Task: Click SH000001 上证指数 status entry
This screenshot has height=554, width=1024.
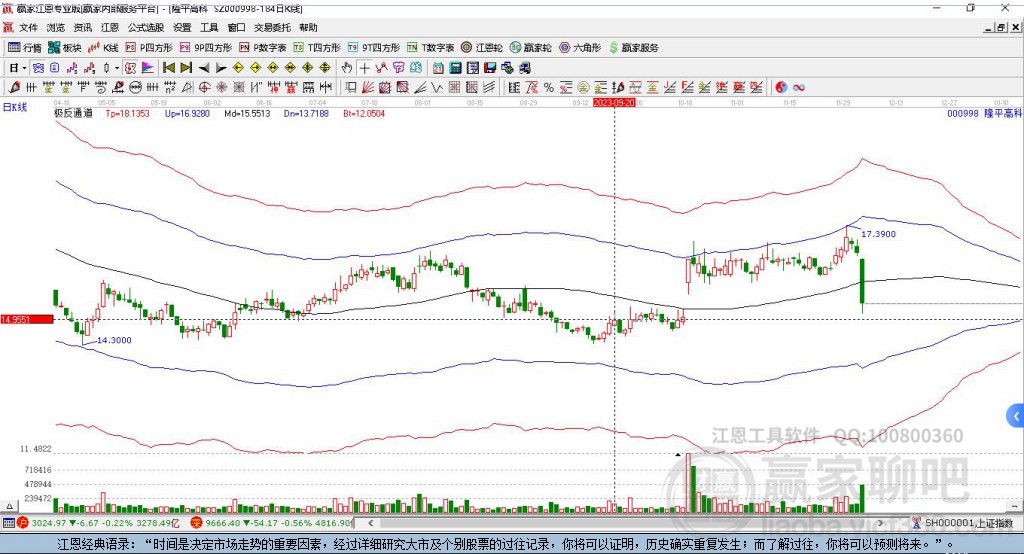Action: click(x=969, y=523)
